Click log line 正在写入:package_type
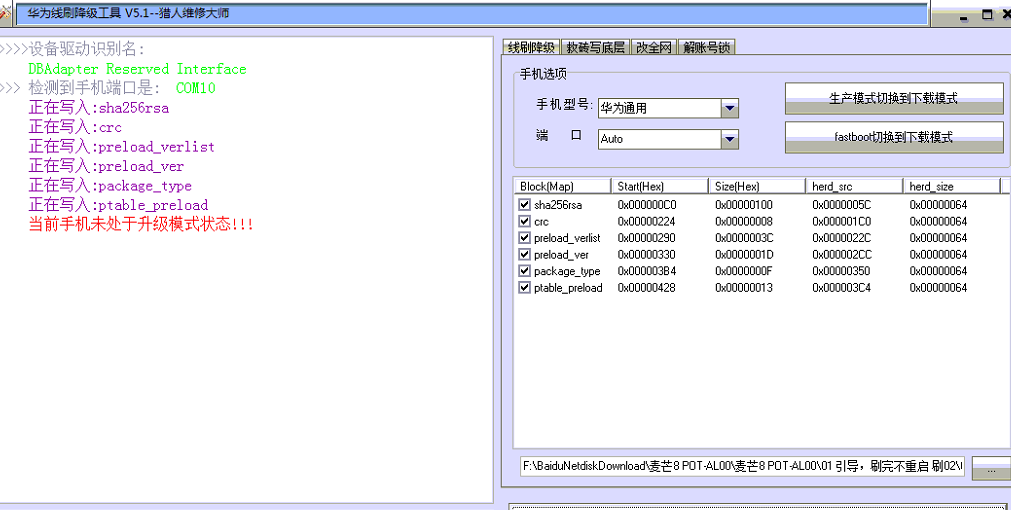This screenshot has width=1011, height=510. [110, 186]
